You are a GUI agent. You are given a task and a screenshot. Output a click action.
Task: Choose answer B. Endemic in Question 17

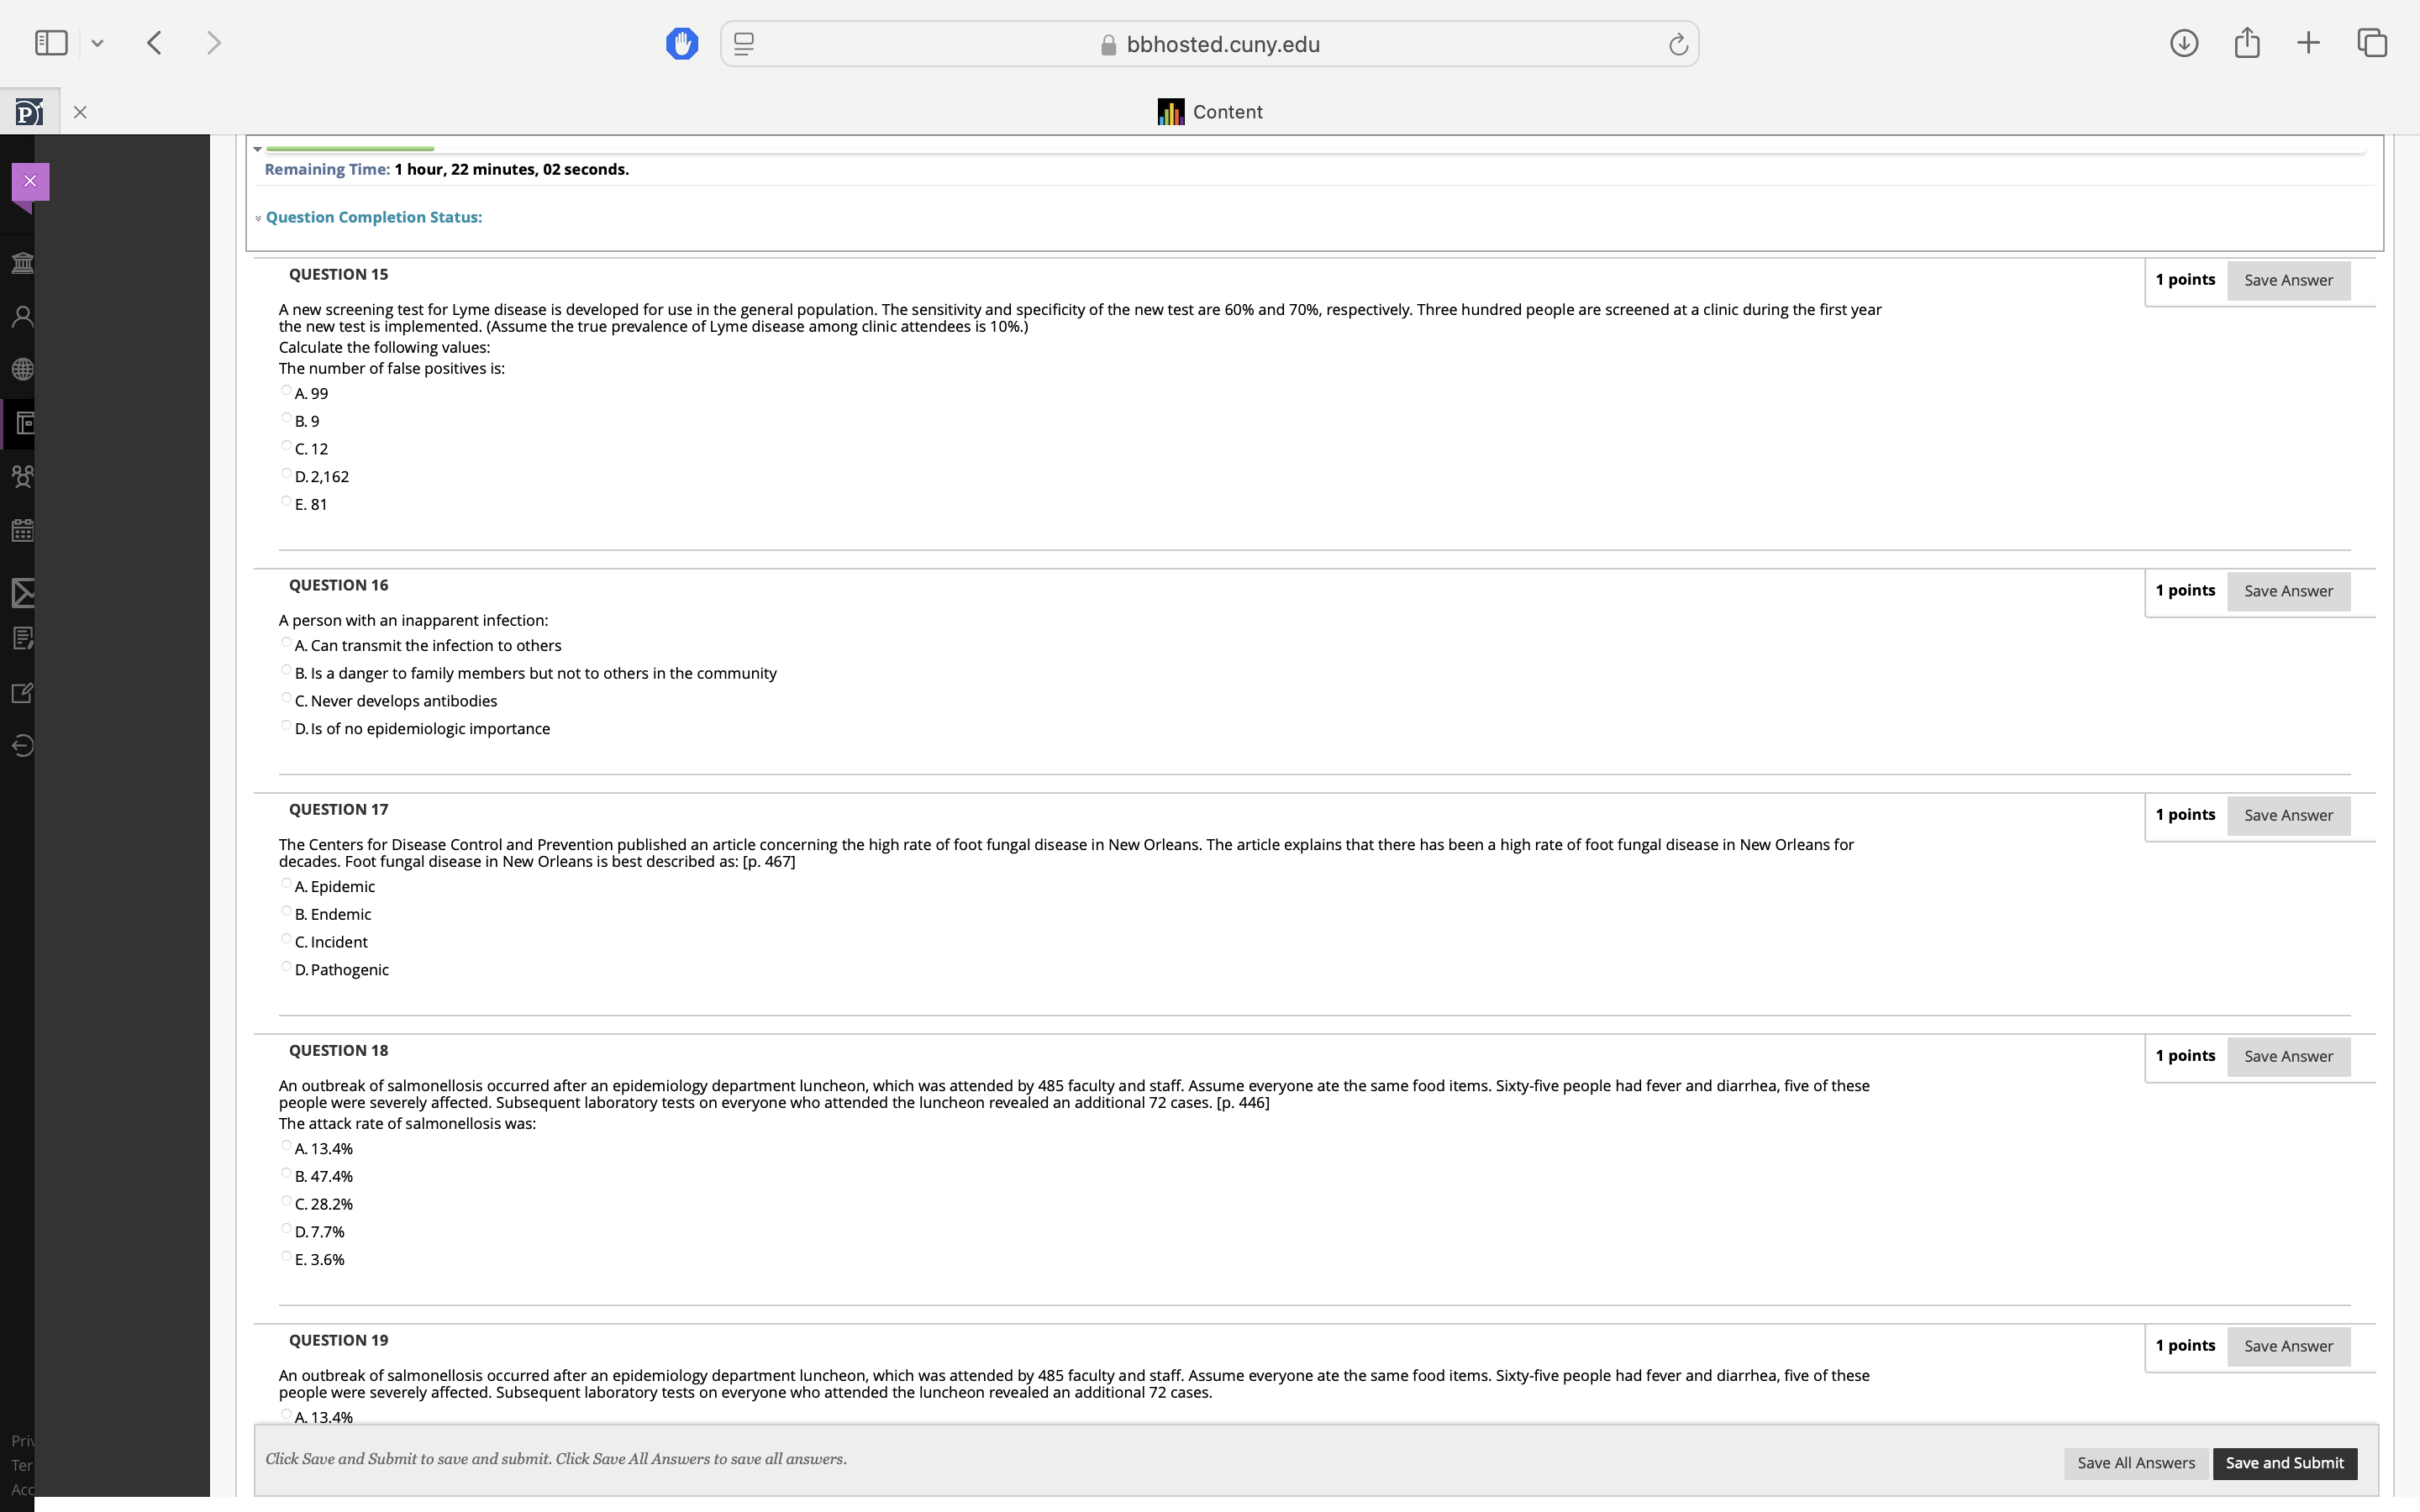[287, 911]
